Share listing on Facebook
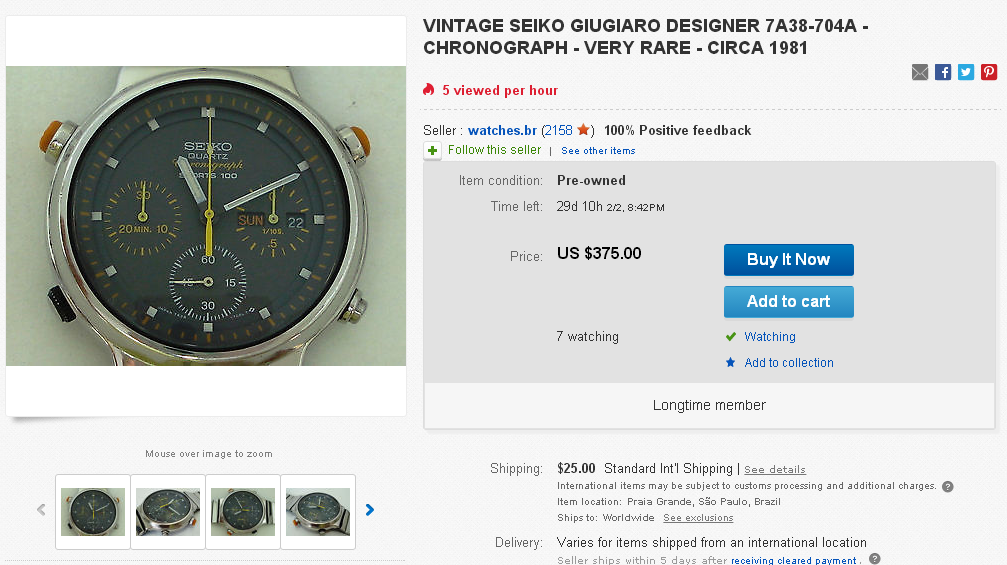This screenshot has width=1007, height=565. pos(943,72)
